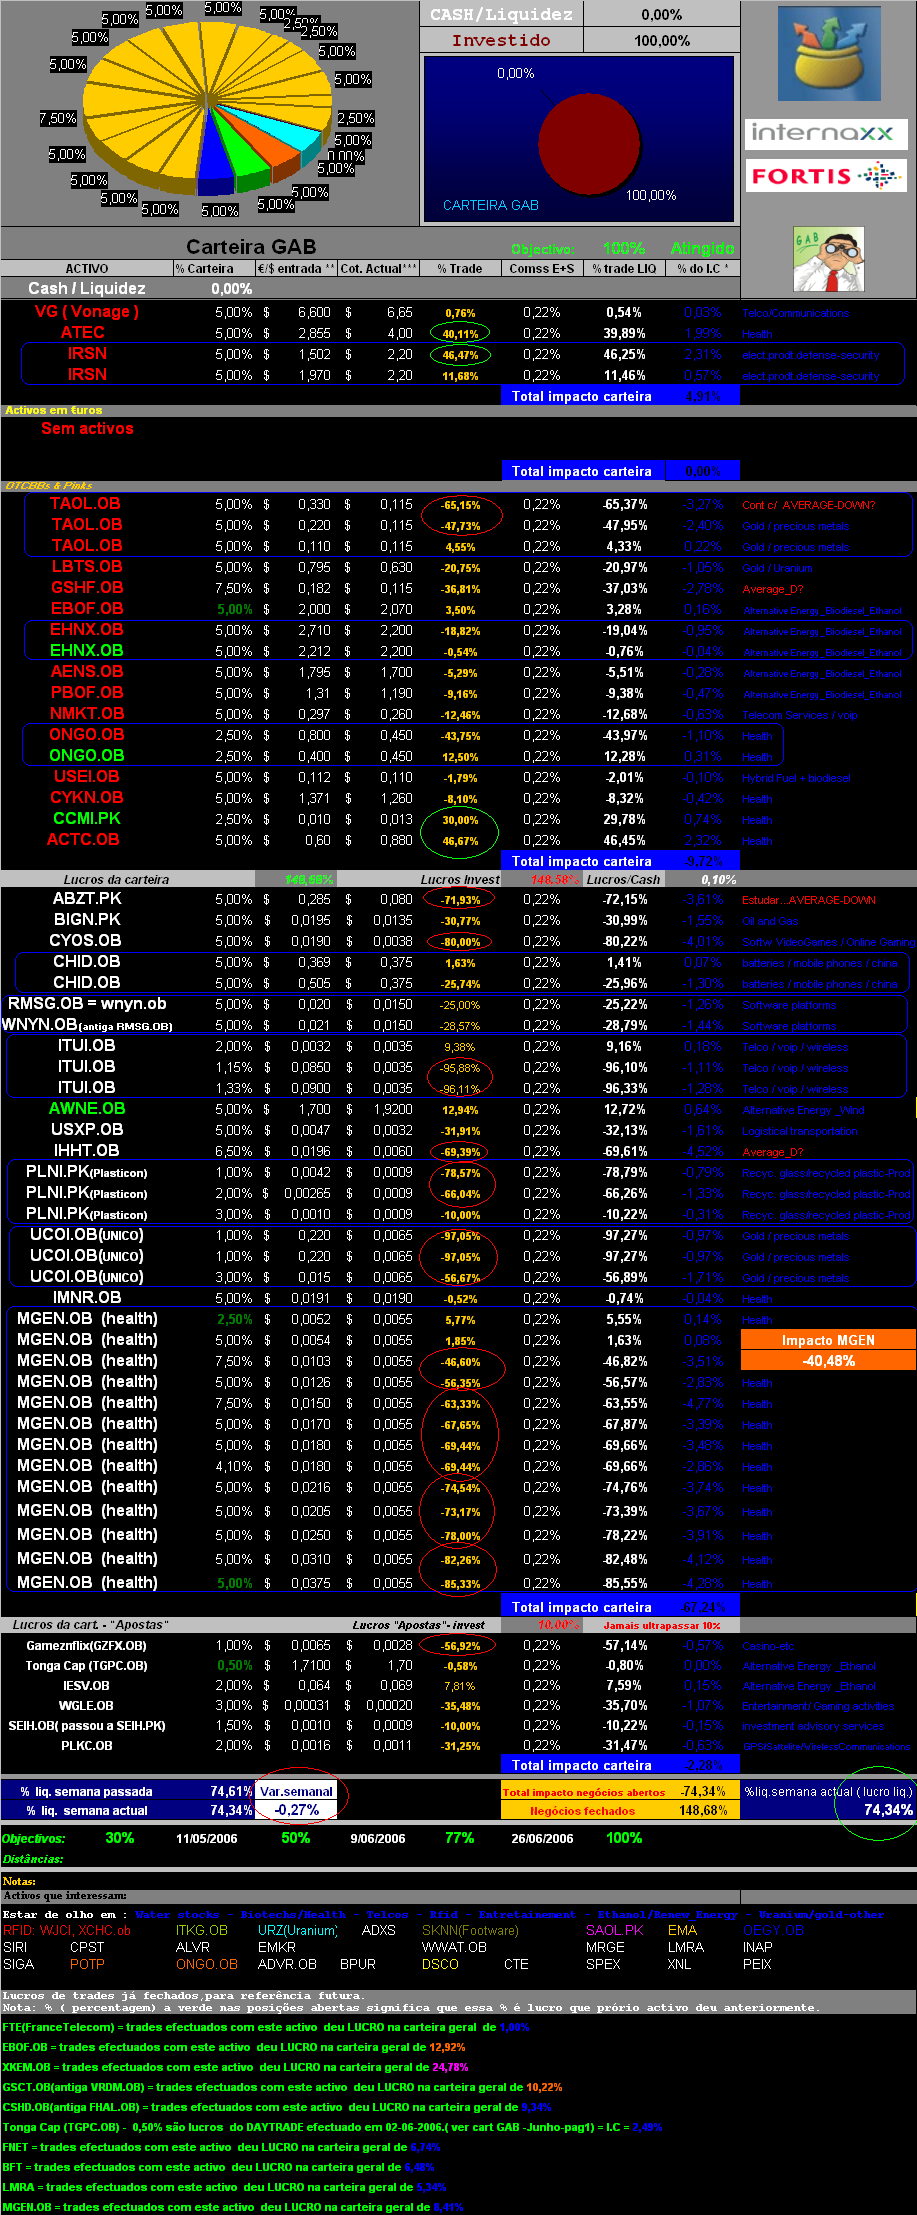
Task: Select the EBOF.OB ticker cell
Action: 87,608
